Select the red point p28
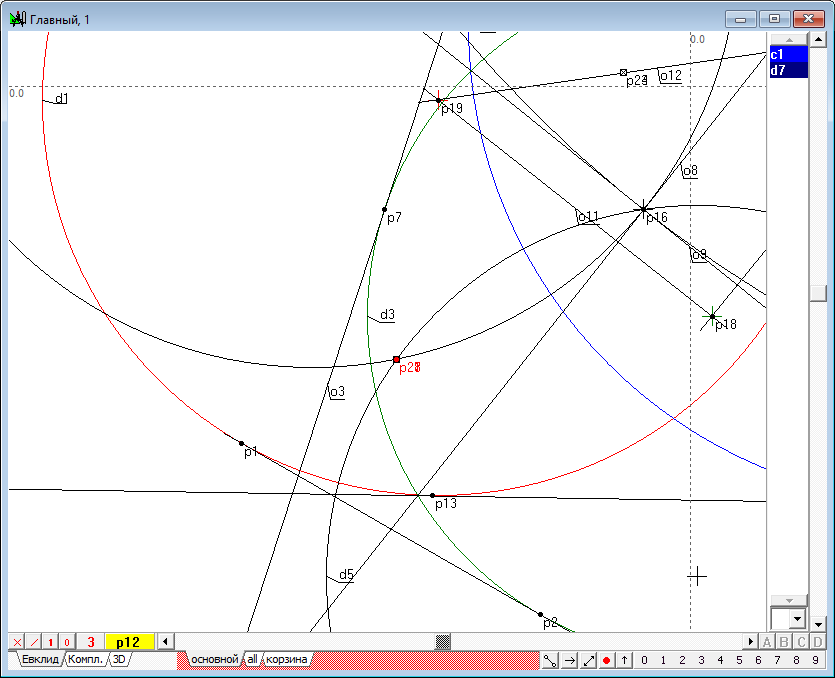835x678 pixels. tap(396, 360)
